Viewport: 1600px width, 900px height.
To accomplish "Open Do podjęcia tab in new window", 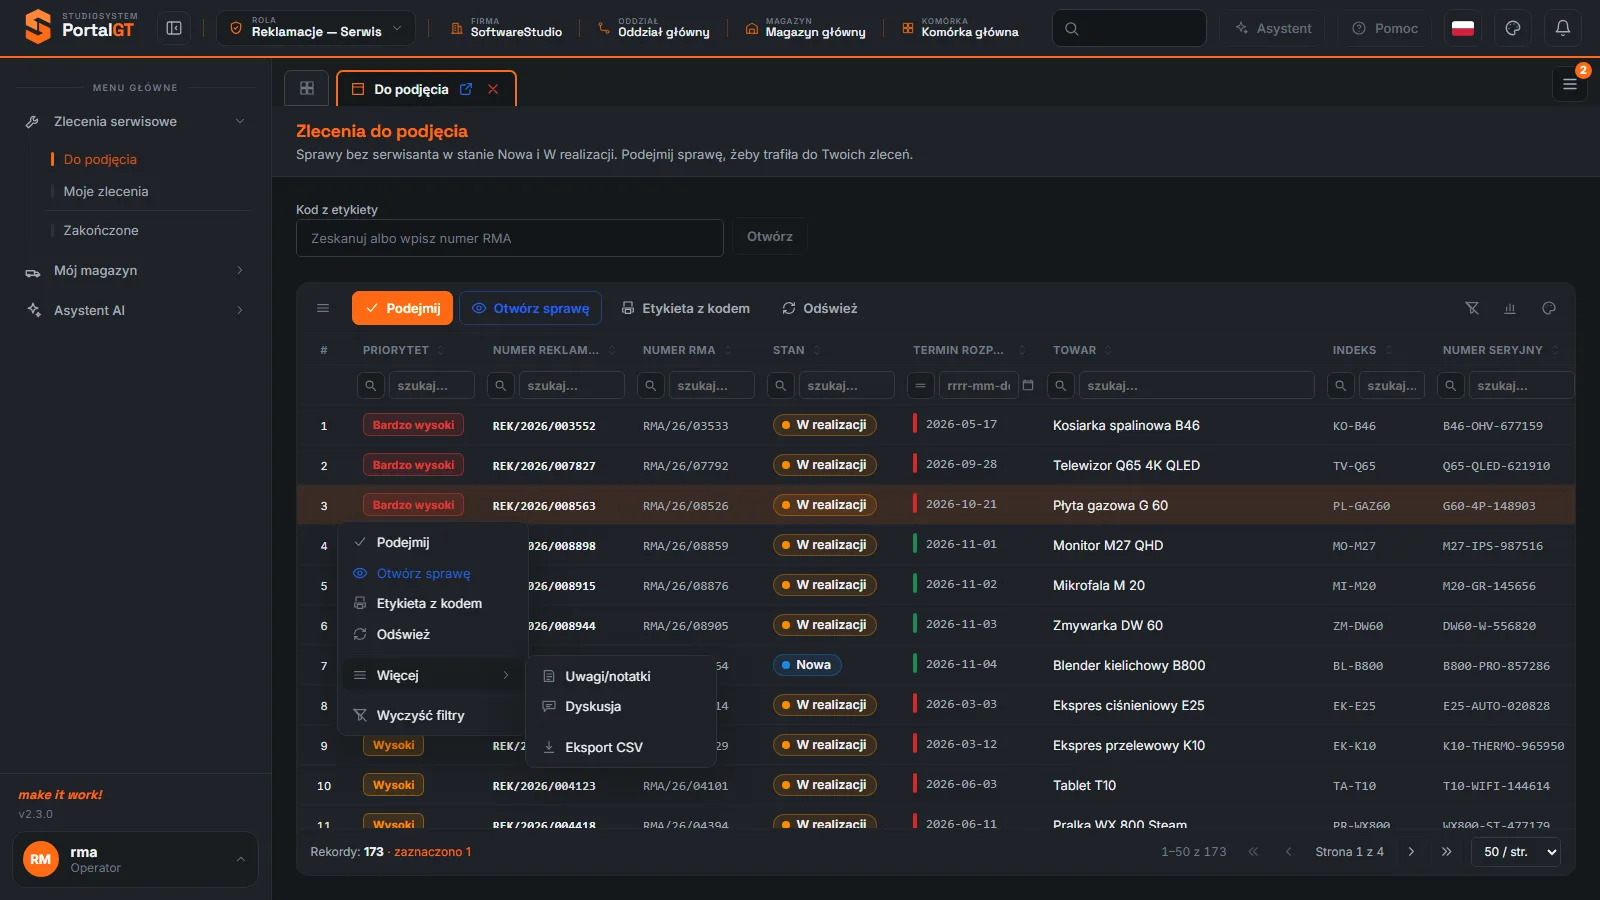I will (466, 89).
